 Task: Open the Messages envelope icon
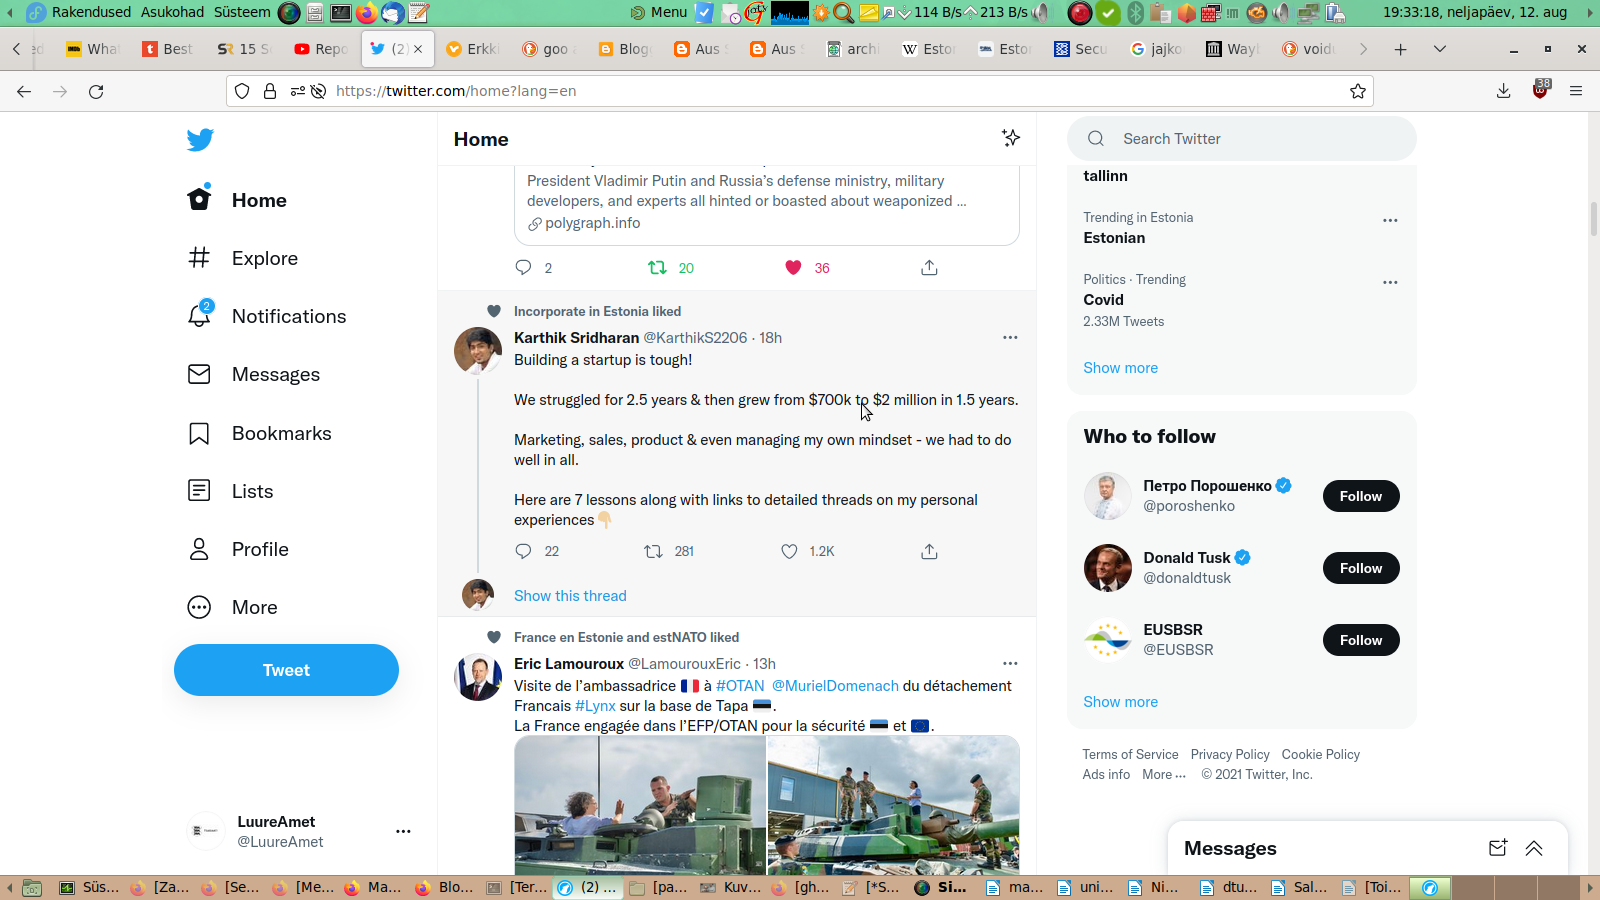pyautogui.click(x=199, y=374)
